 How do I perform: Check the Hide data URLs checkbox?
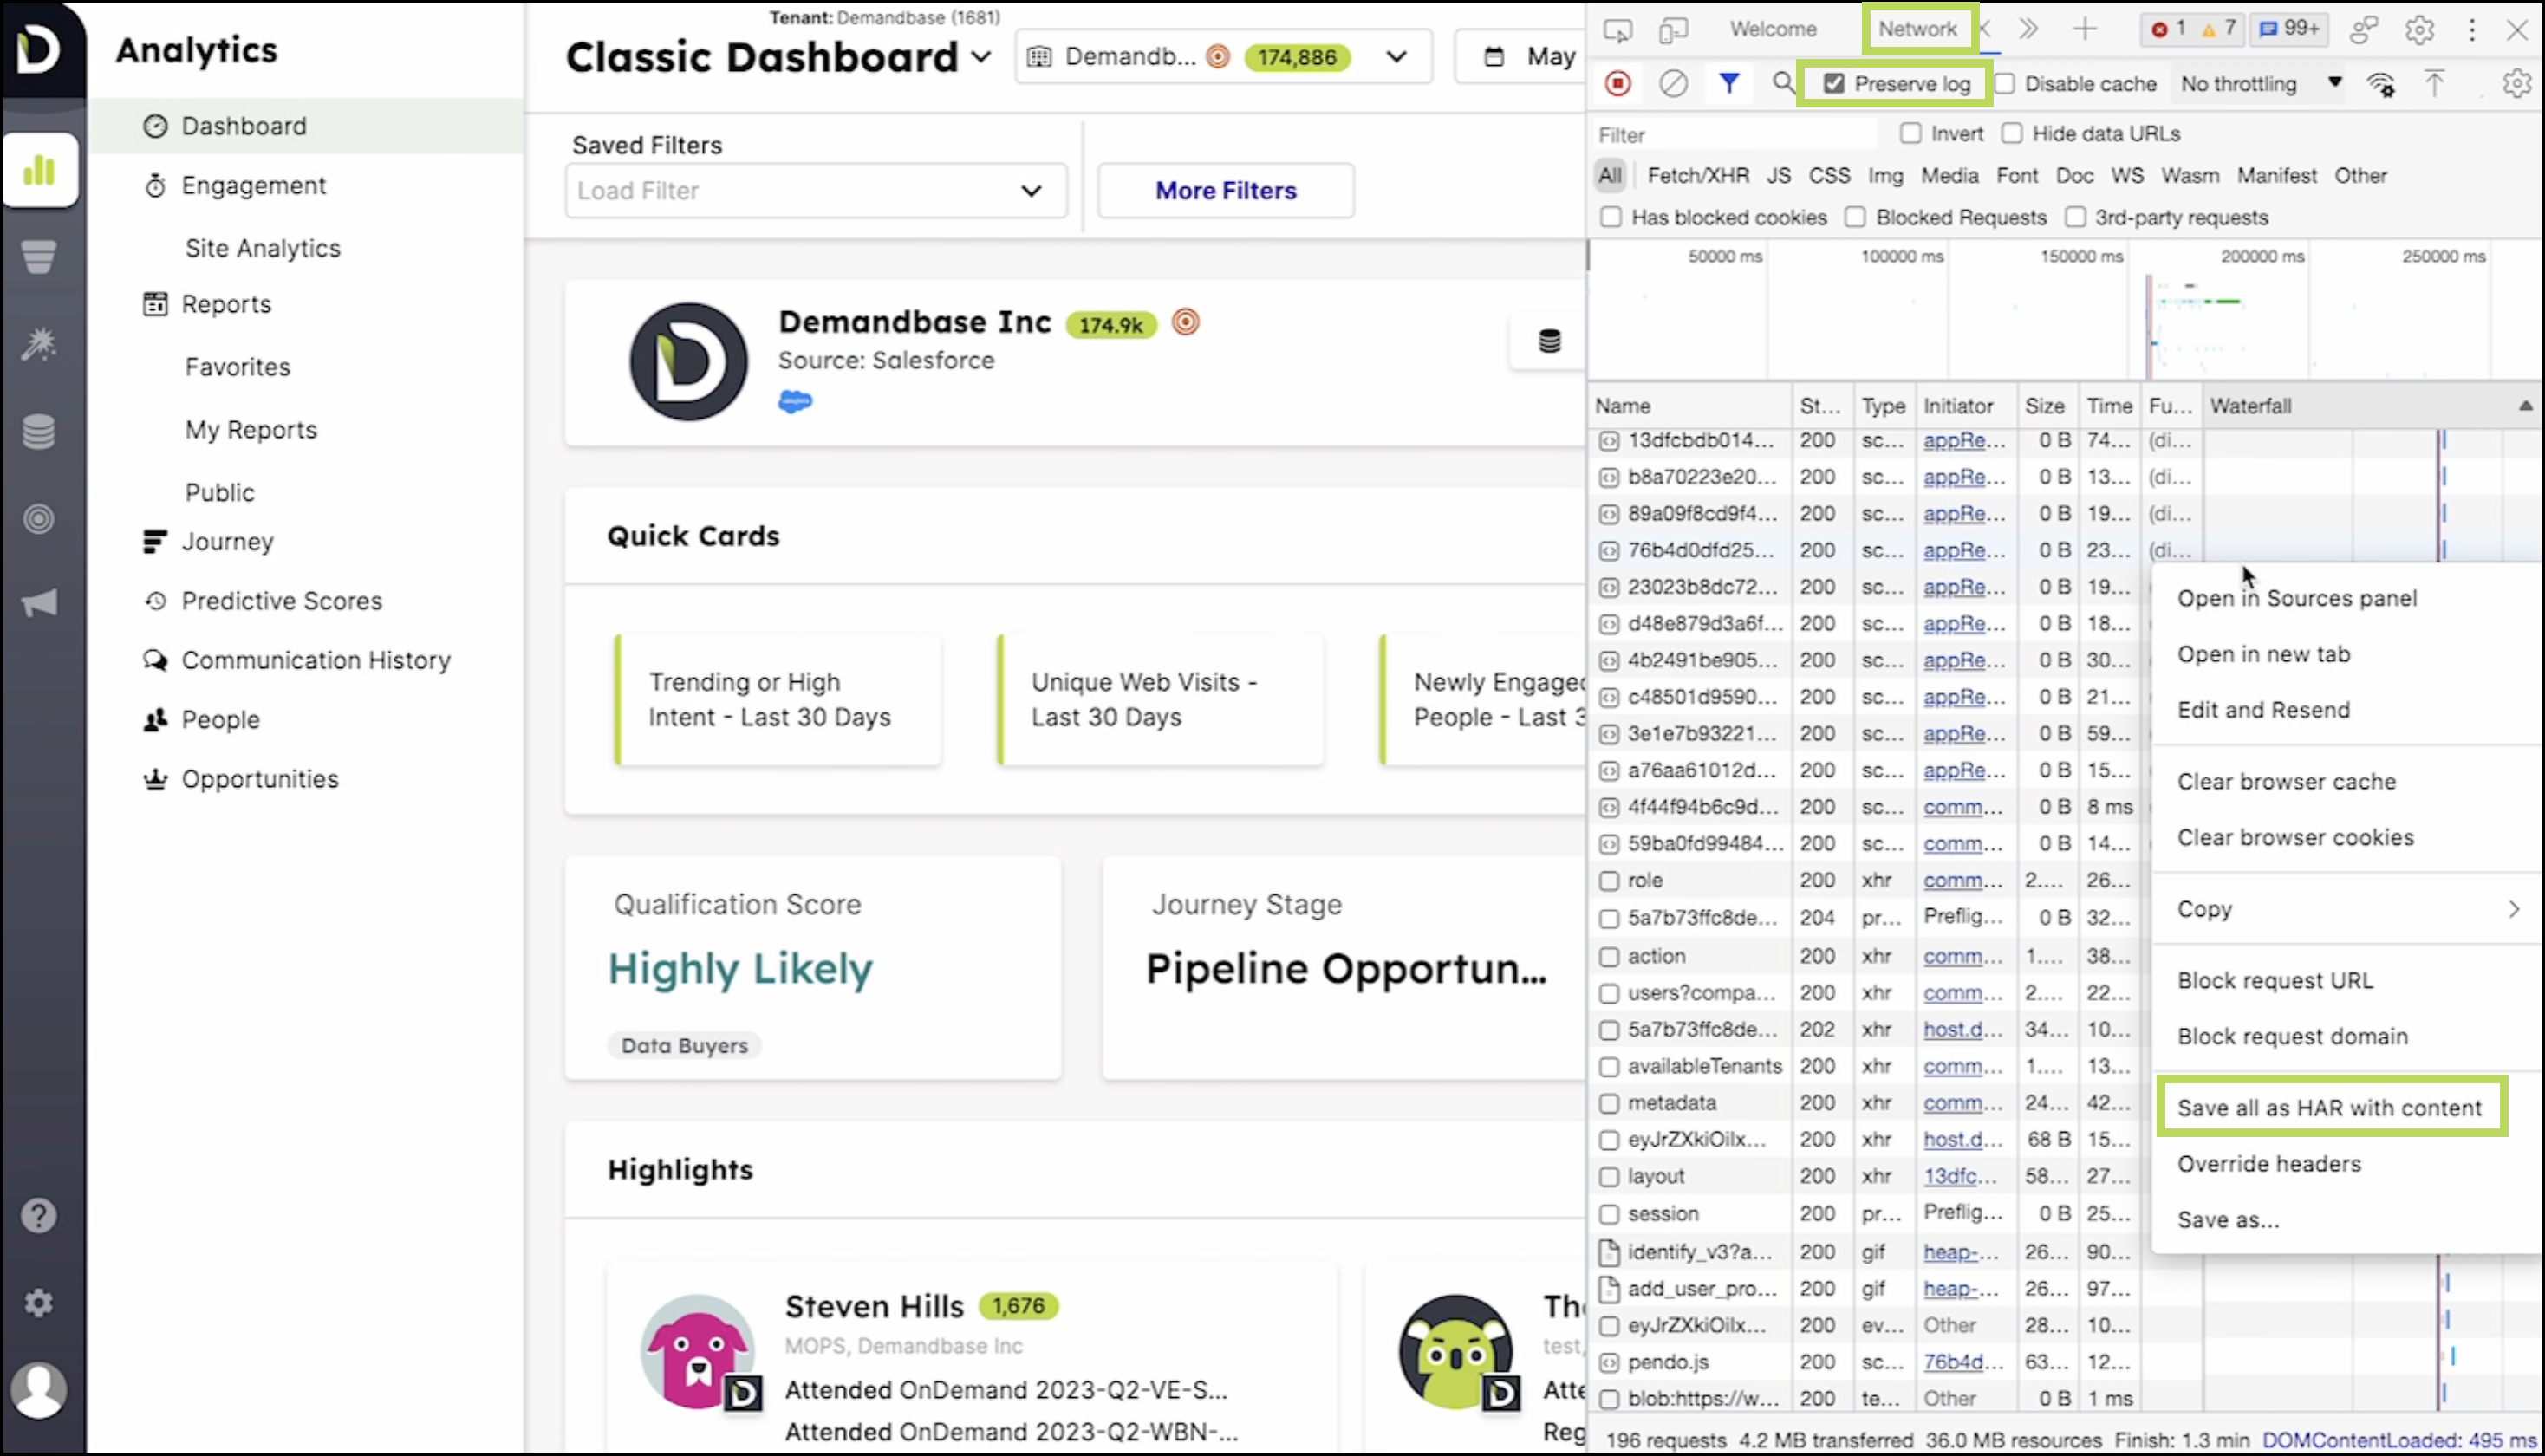coord(2012,134)
